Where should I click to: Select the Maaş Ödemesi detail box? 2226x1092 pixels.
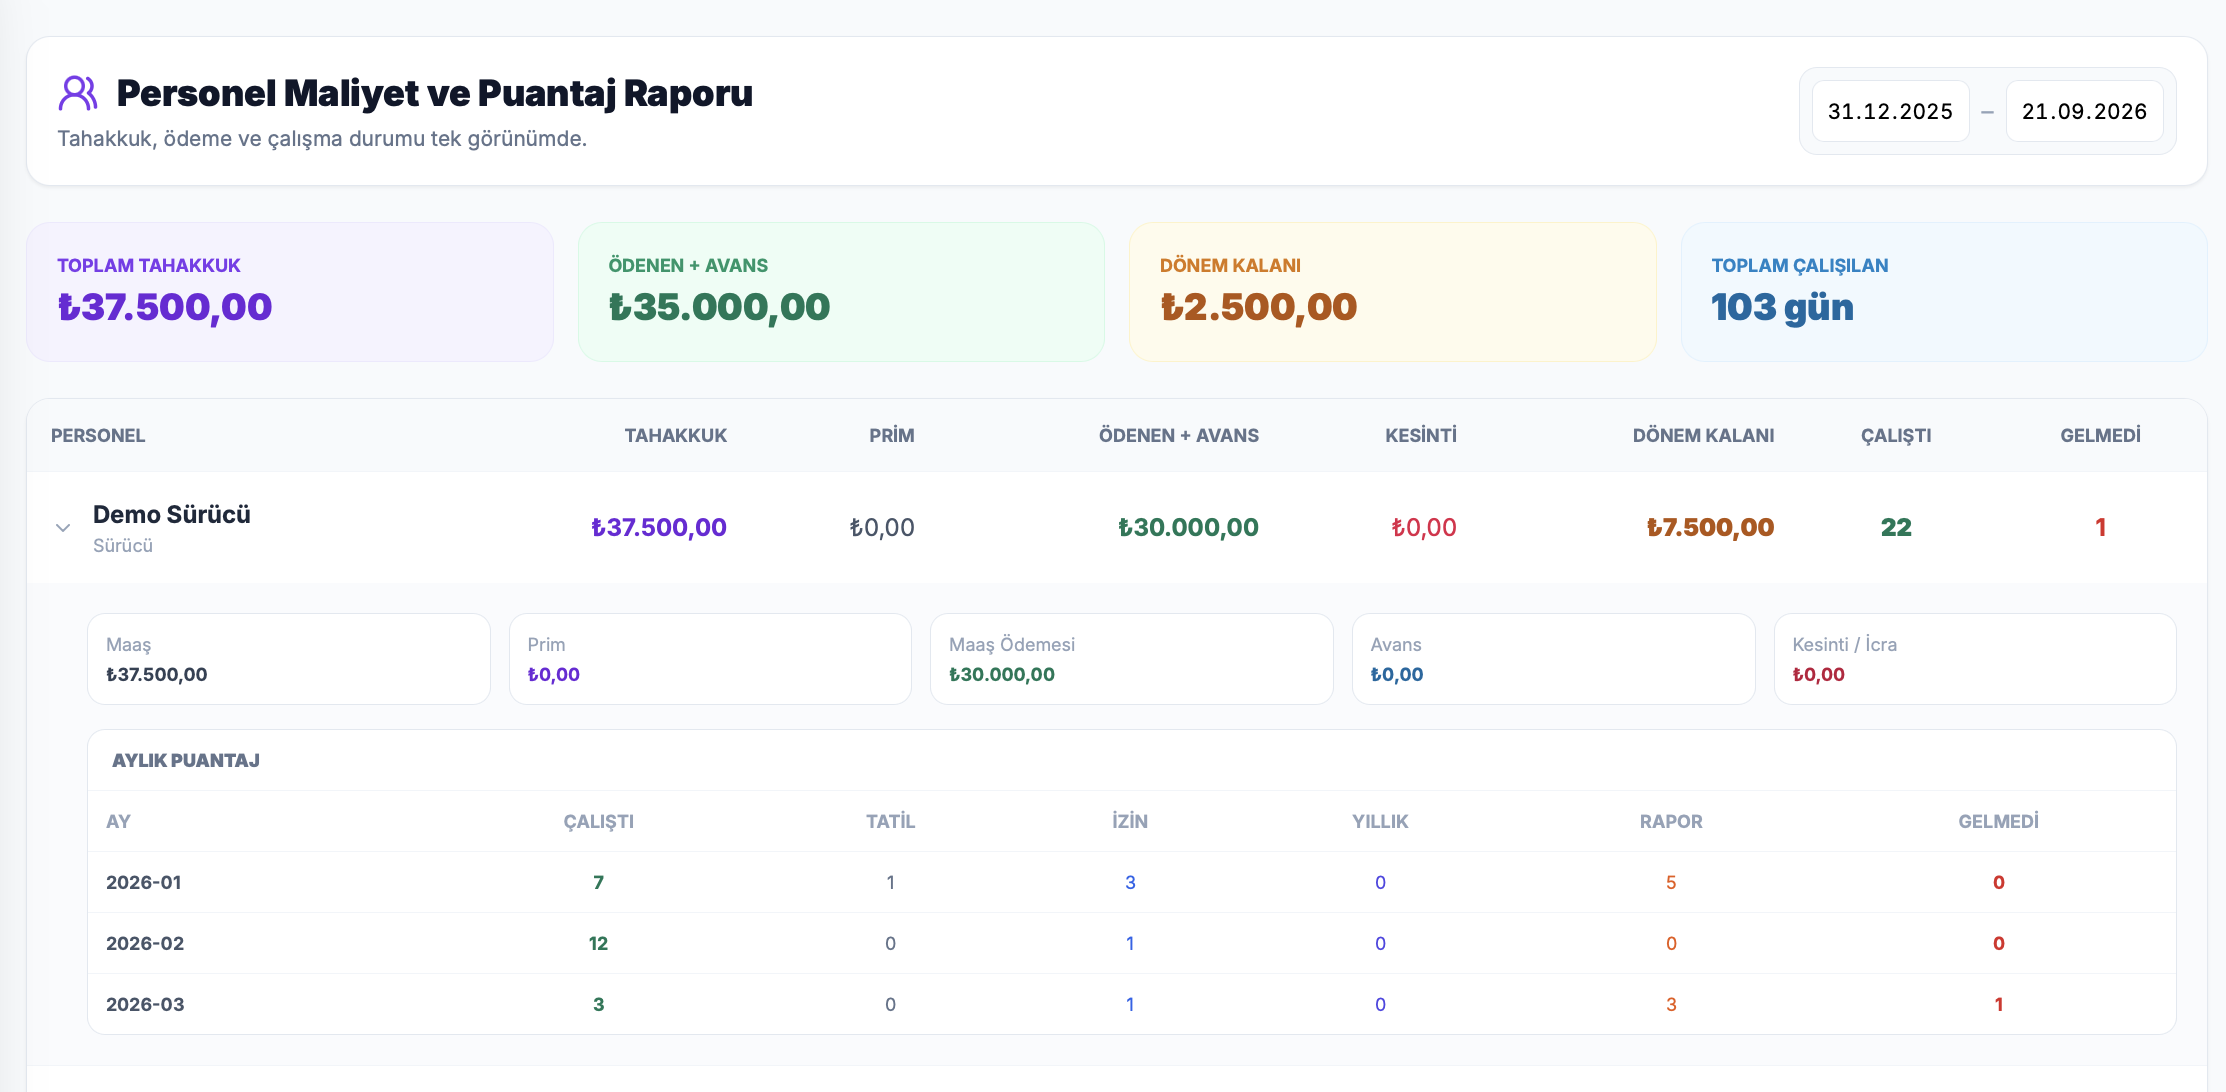click(x=1132, y=659)
